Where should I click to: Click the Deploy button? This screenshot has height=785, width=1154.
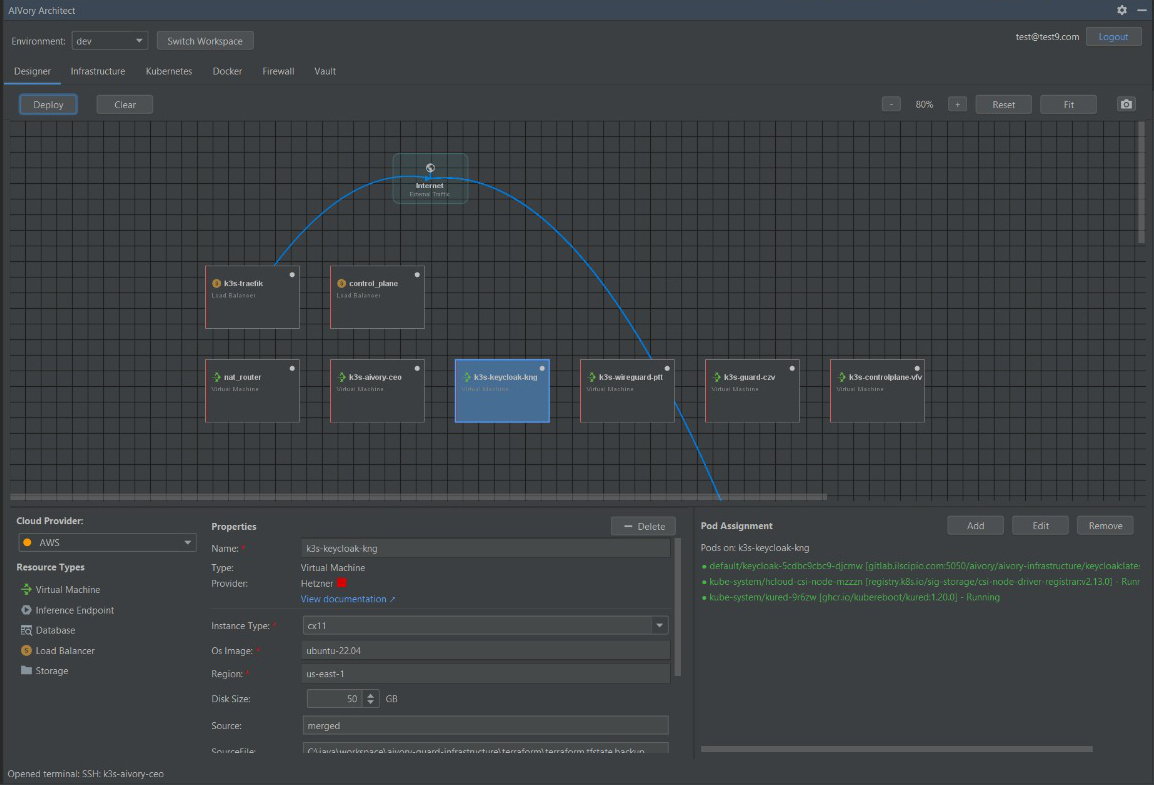click(49, 104)
